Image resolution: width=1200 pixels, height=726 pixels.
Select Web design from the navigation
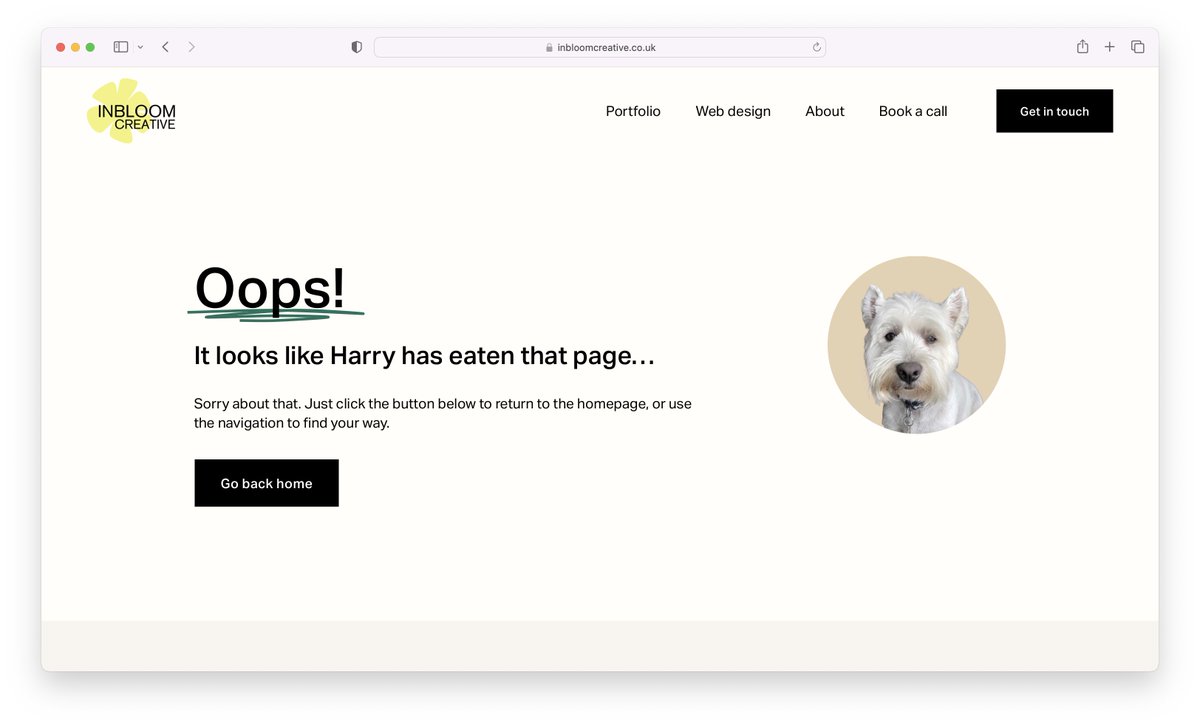click(733, 111)
